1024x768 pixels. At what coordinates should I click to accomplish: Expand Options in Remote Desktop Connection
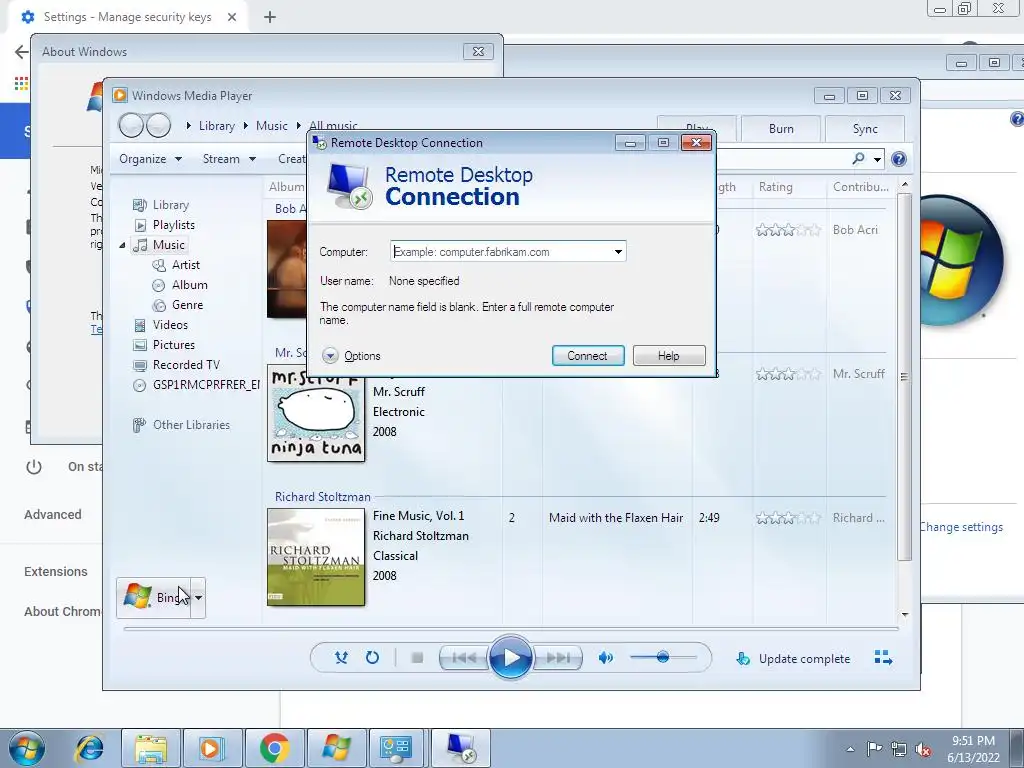(351, 356)
